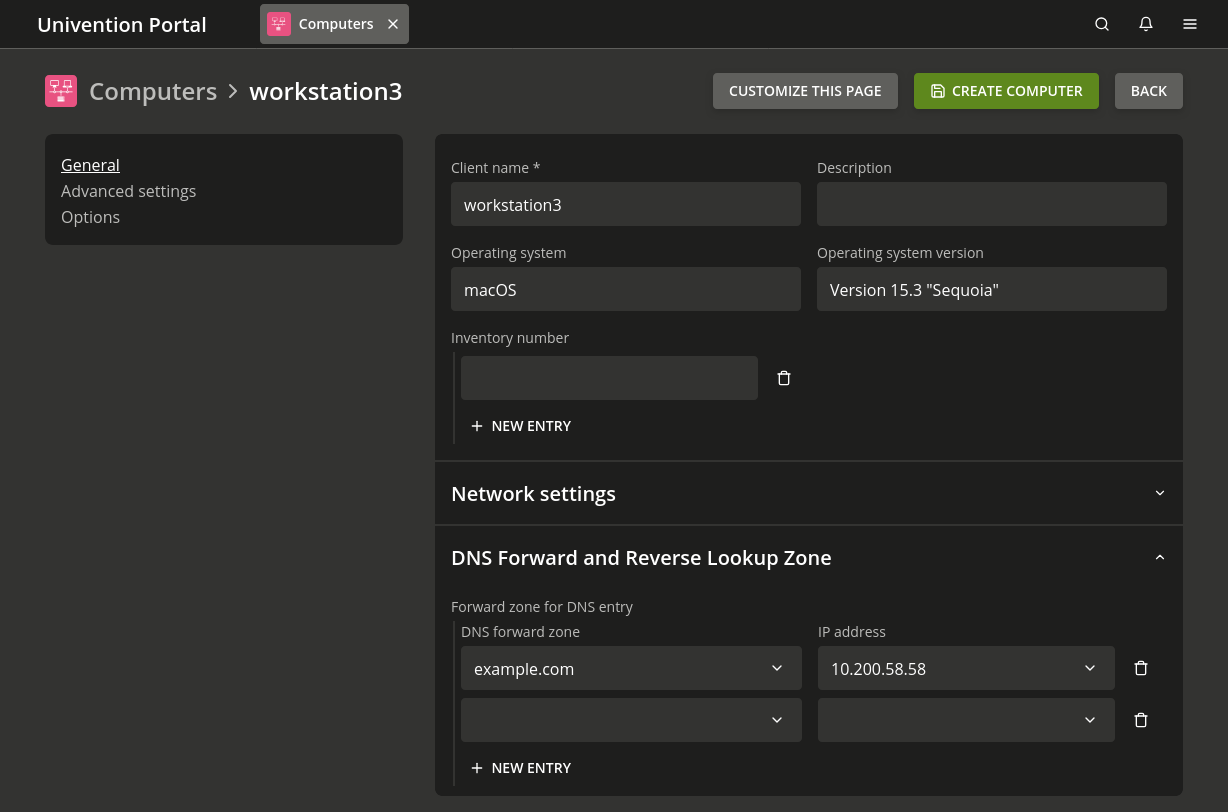Collapse DNS Forward and Reverse Lookup Zone
The height and width of the screenshot is (812, 1228).
pos(1160,557)
